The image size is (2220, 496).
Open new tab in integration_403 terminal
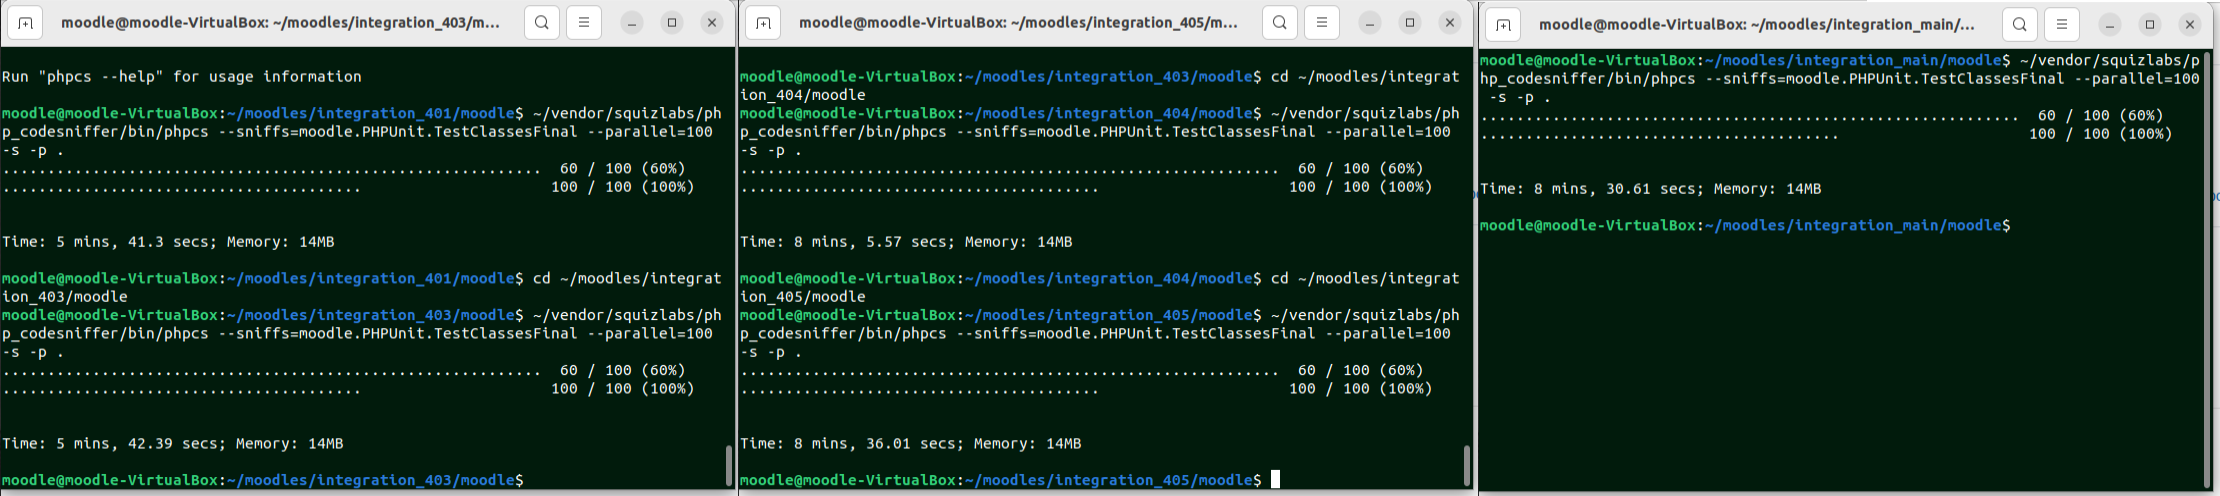25,22
